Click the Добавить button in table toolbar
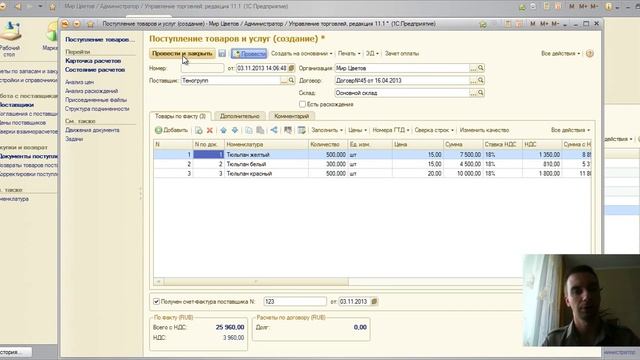The image size is (640, 360). pyautogui.click(x=171, y=130)
